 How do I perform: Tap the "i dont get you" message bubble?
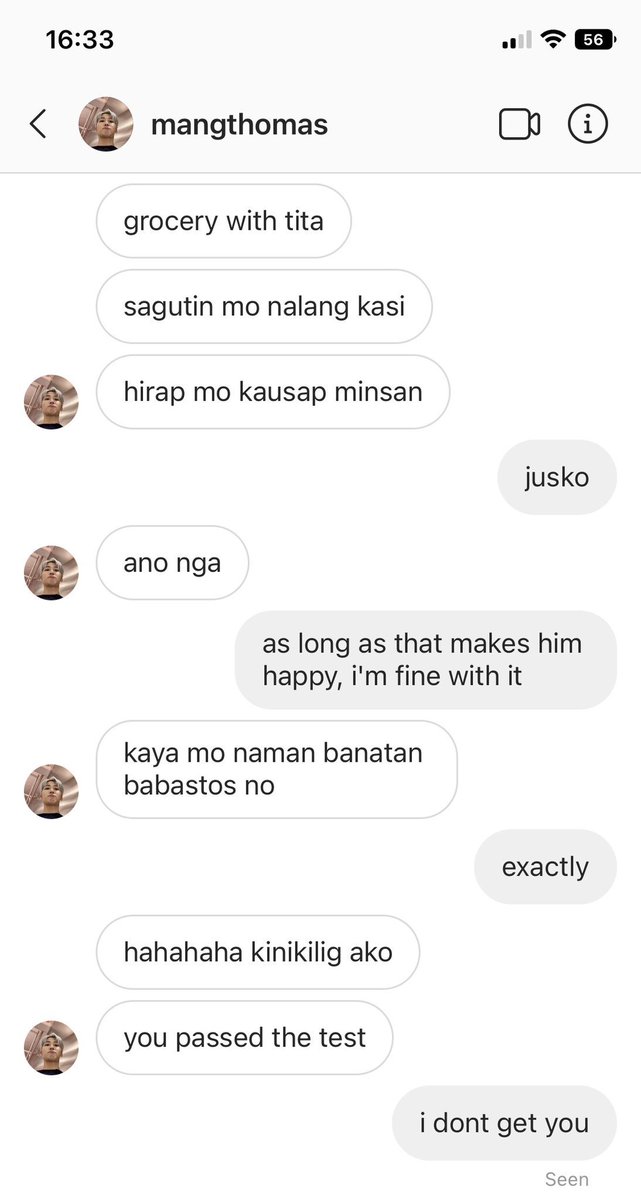504,1123
